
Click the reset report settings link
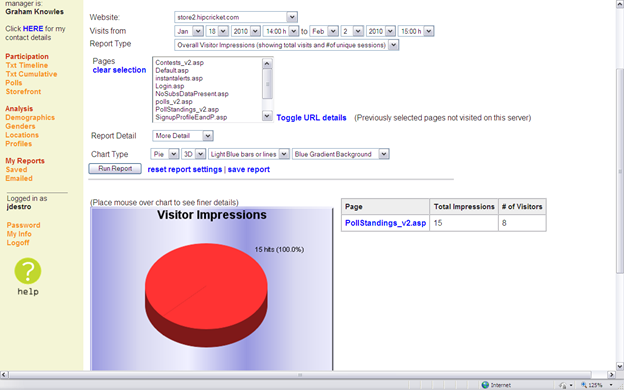point(185,170)
